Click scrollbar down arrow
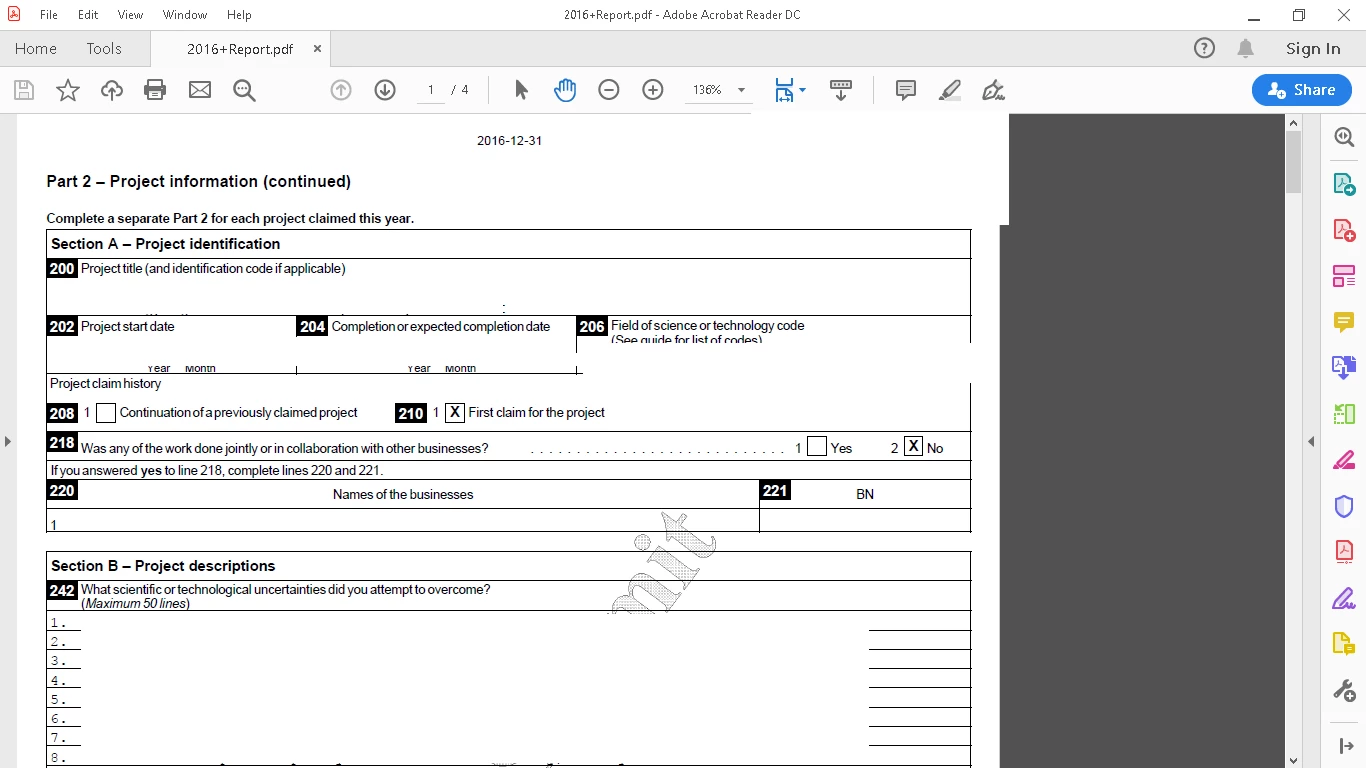The image size is (1366, 768). pyautogui.click(x=1293, y=760)
